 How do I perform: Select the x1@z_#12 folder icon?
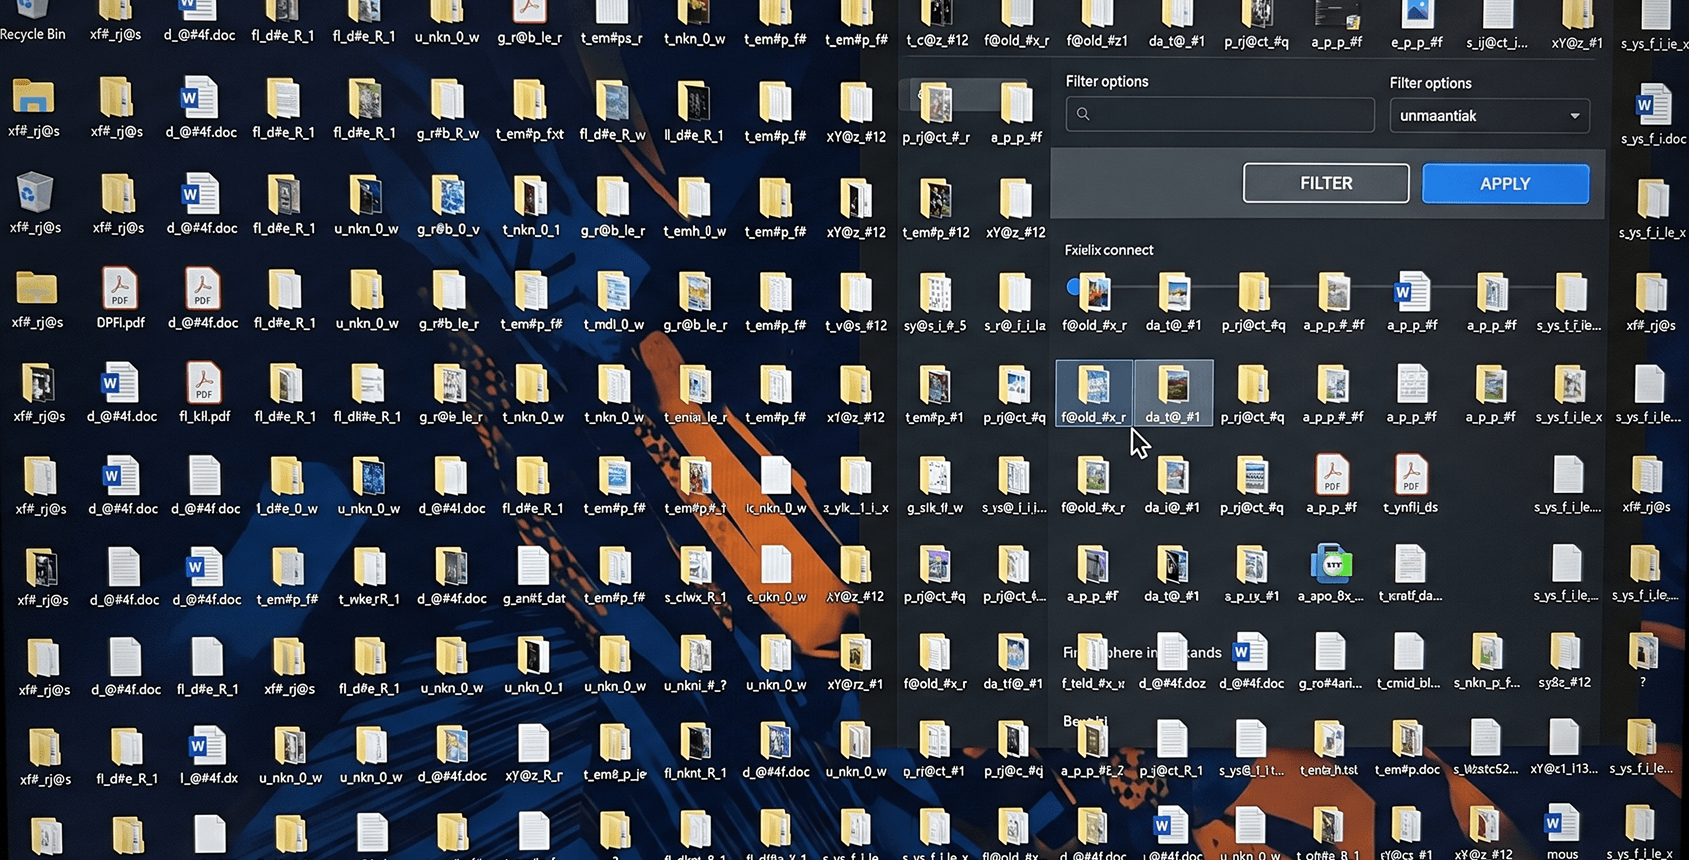[x=855, y=386]
